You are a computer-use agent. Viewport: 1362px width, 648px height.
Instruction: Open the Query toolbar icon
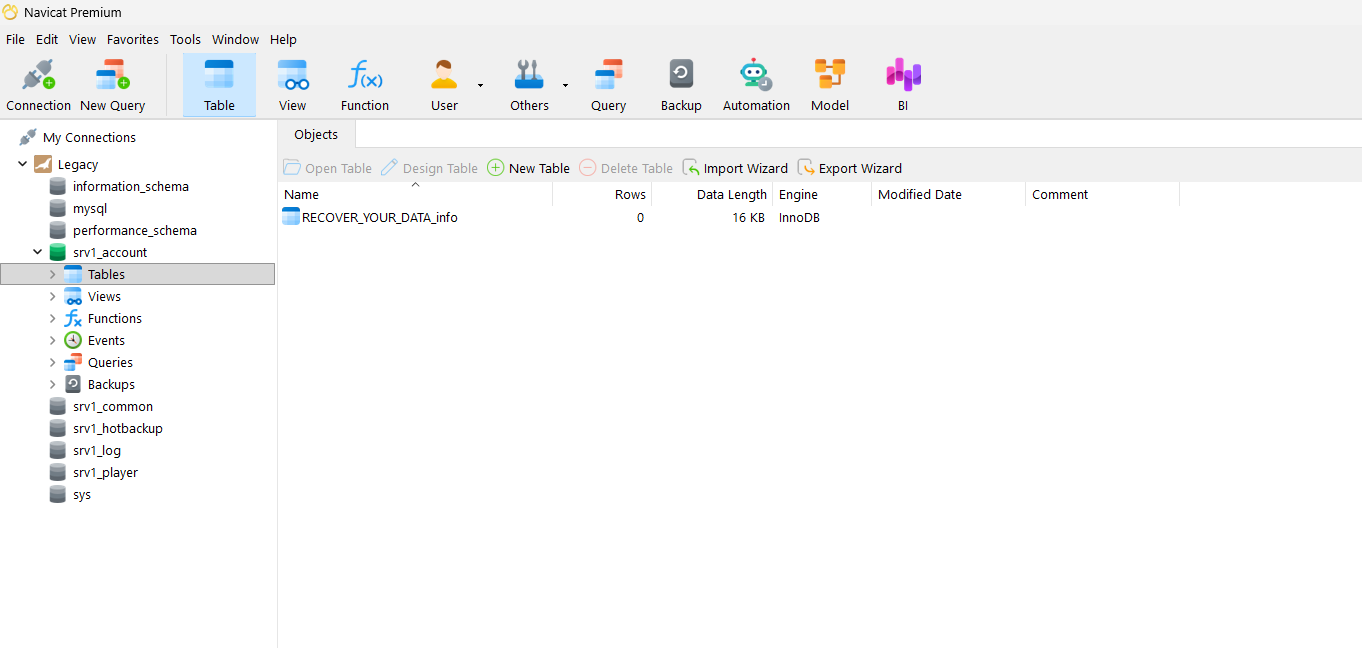(608, 86)
